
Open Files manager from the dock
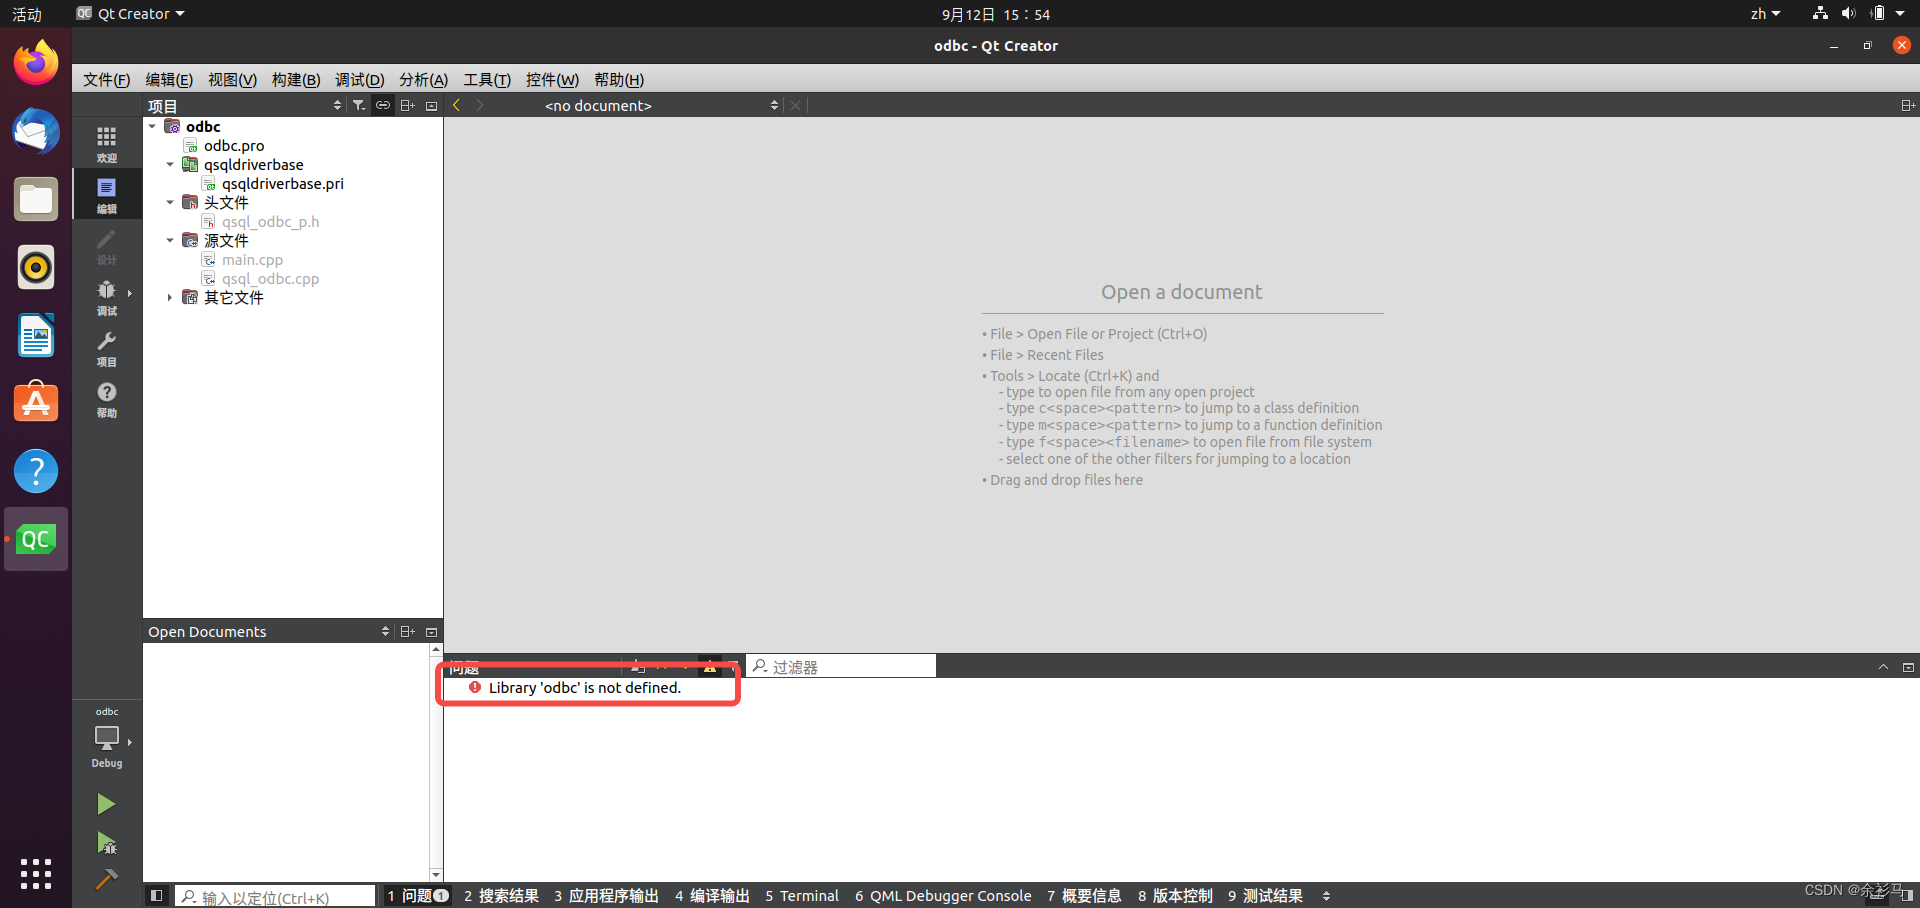[36, 199]
